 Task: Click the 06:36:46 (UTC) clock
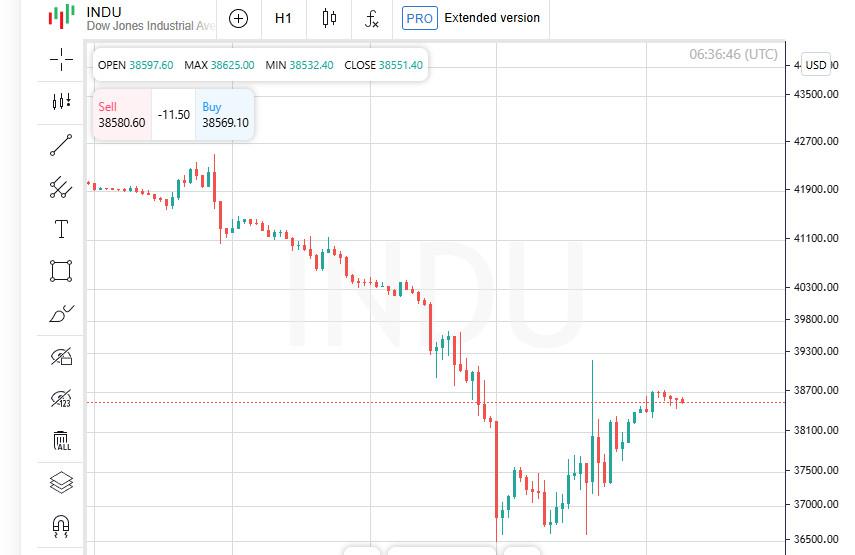(x=733, y=54)
